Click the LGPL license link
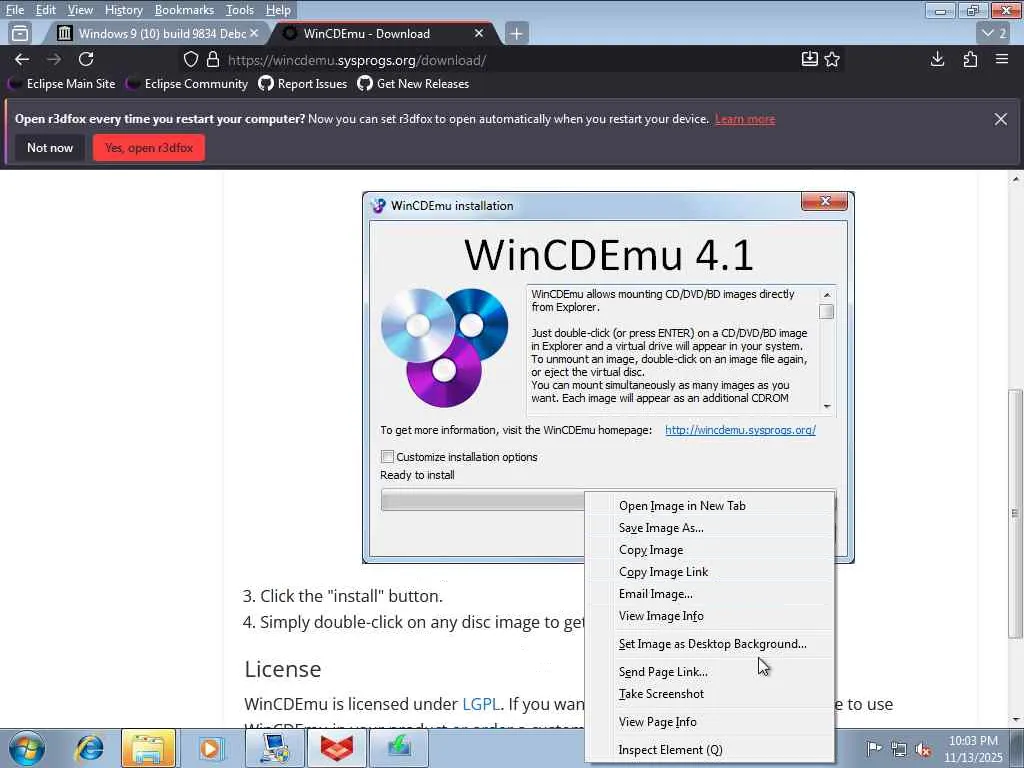 point(481,704)
